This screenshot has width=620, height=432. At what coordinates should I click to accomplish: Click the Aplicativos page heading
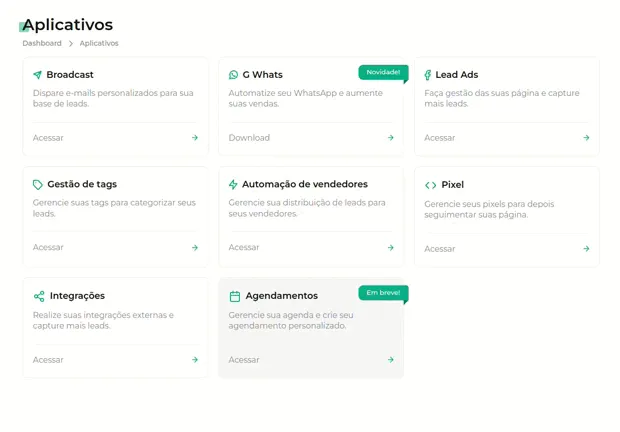68,25
